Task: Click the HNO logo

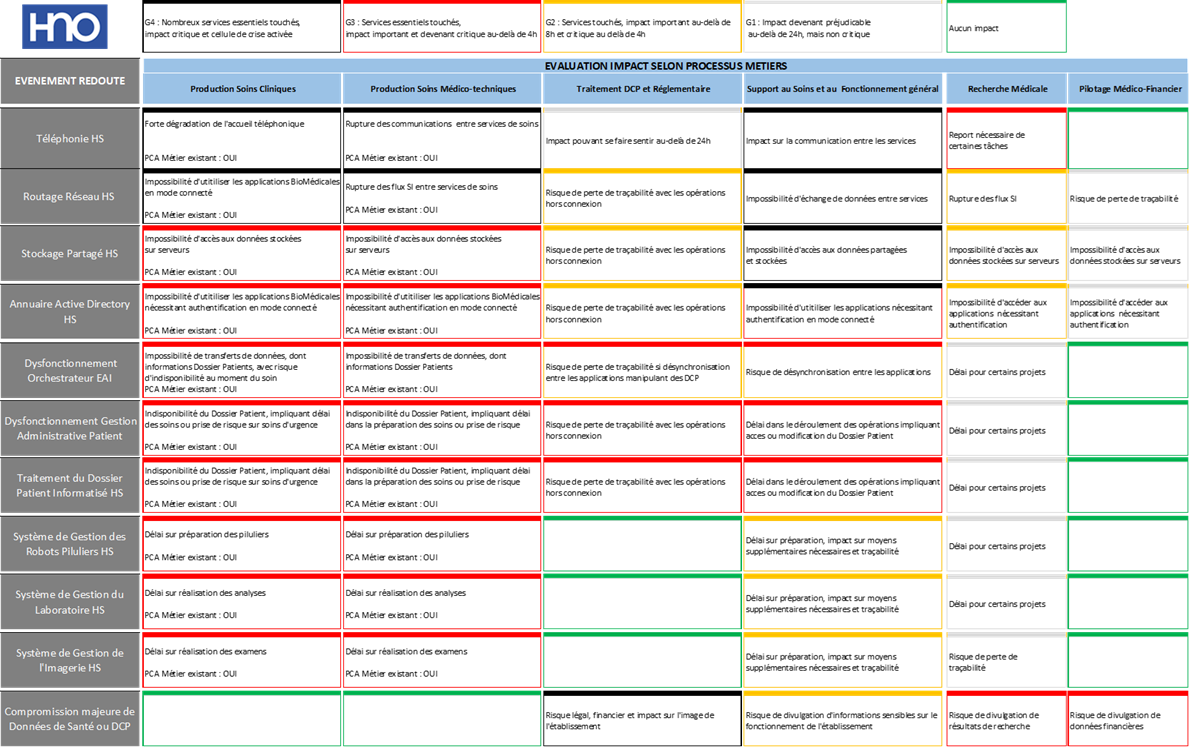Action: pyautogui.click(x=65, y=27)
